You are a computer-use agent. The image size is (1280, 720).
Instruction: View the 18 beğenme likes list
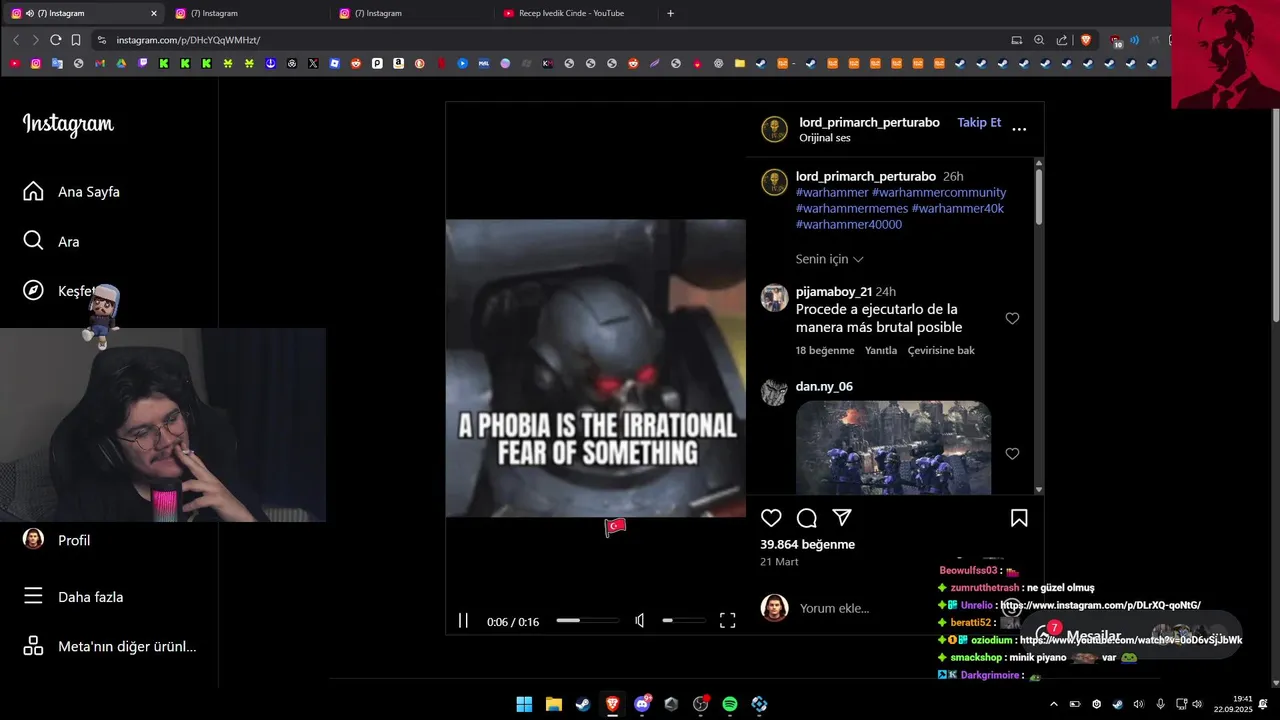825,350
